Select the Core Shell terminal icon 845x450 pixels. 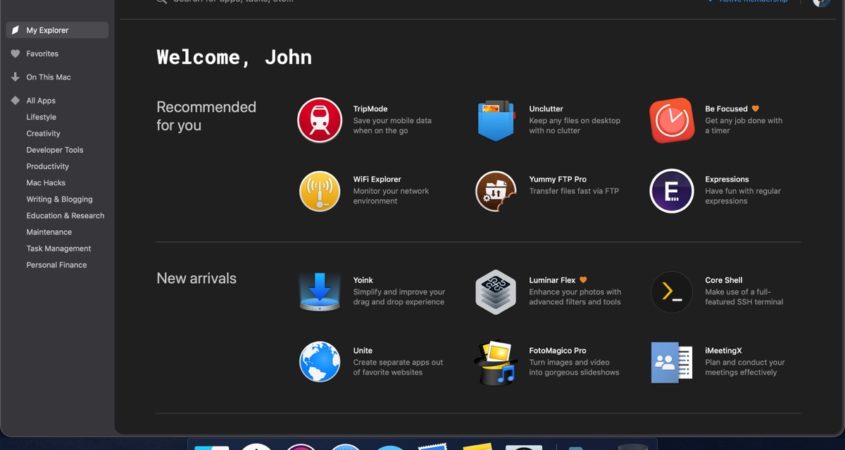pos(671,291)
